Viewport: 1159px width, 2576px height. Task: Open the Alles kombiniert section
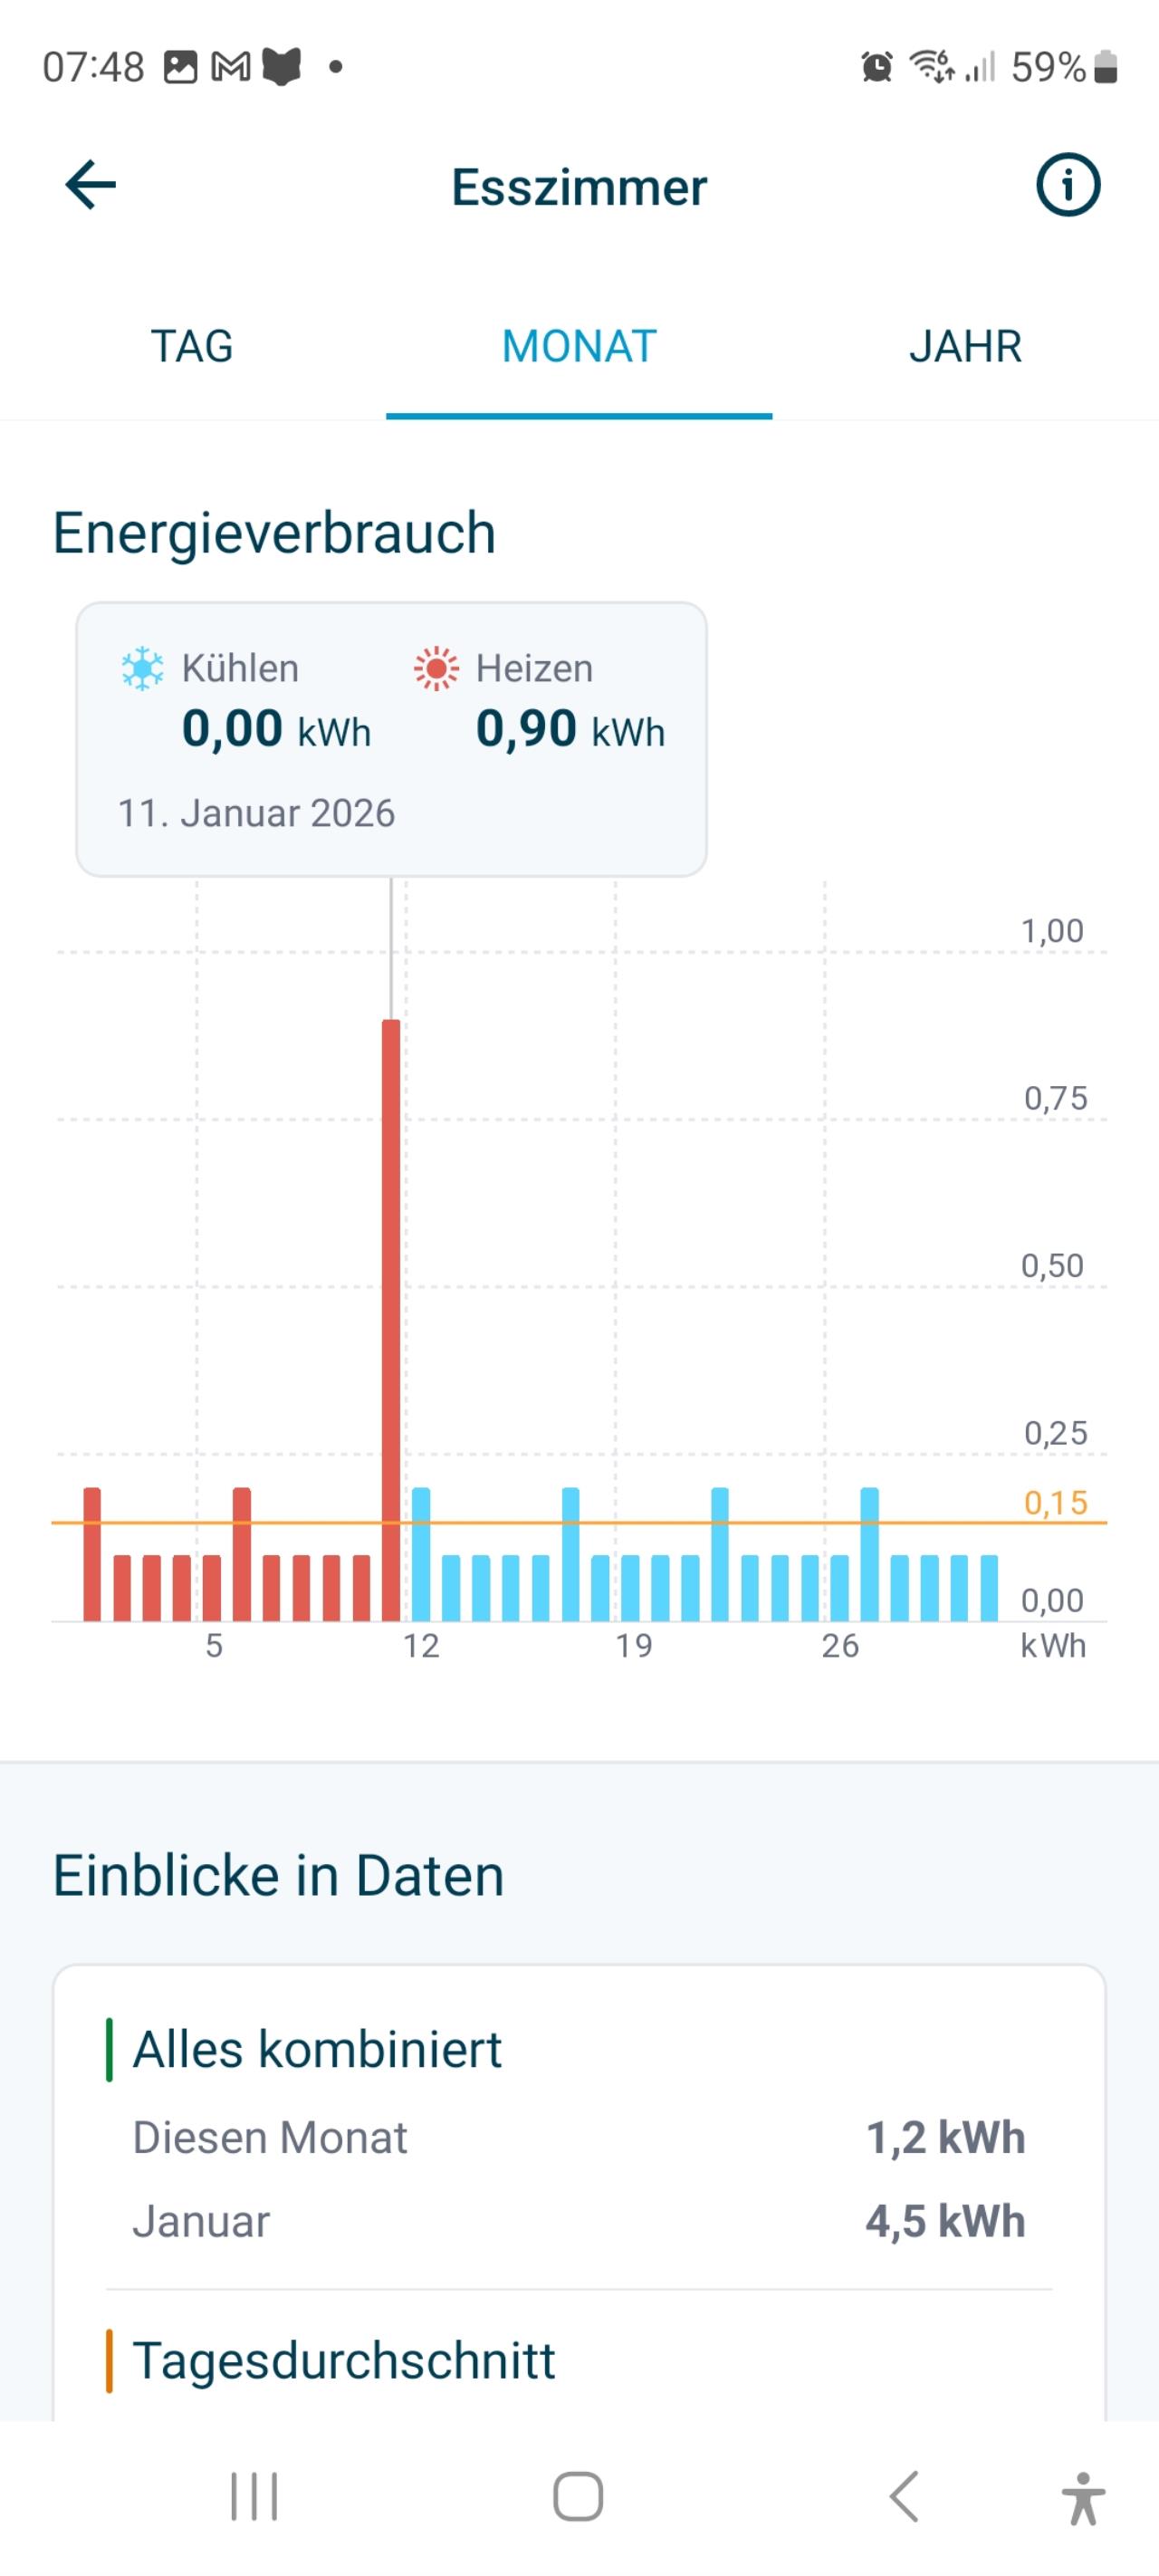tap(317, 2049)
